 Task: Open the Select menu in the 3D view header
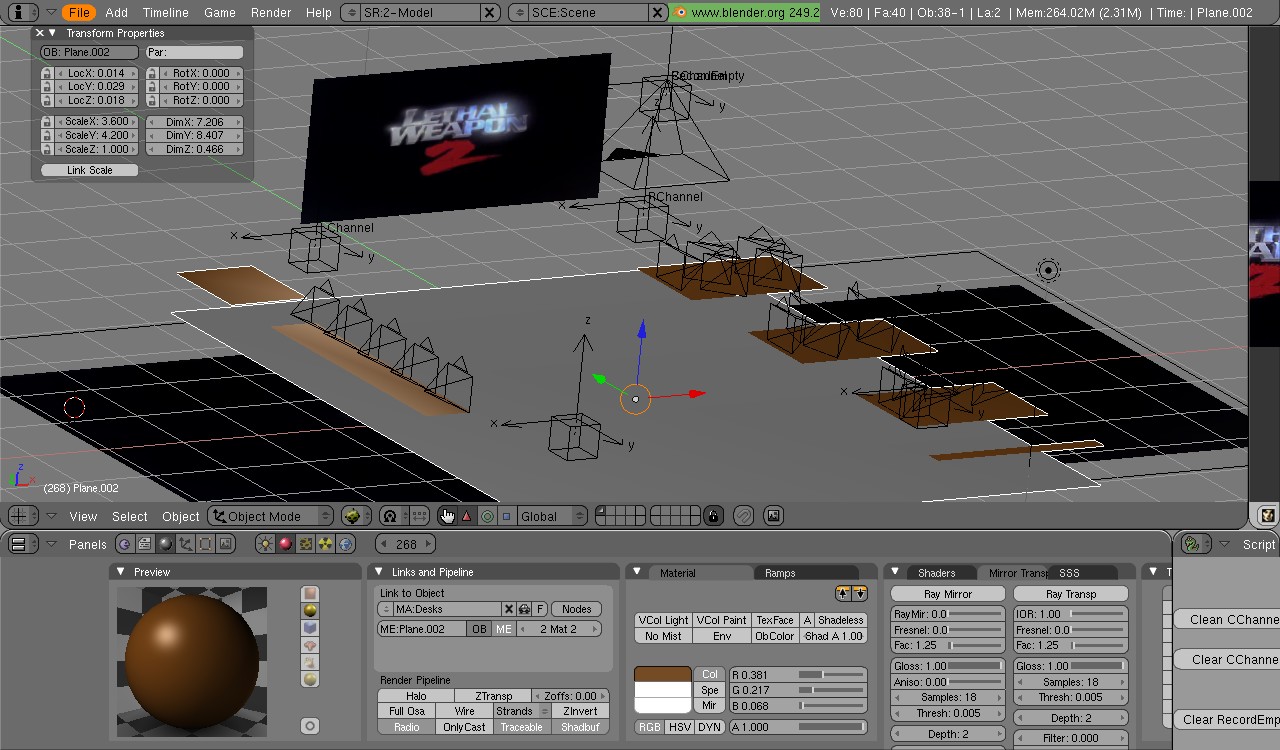click(x=129, y=516)
